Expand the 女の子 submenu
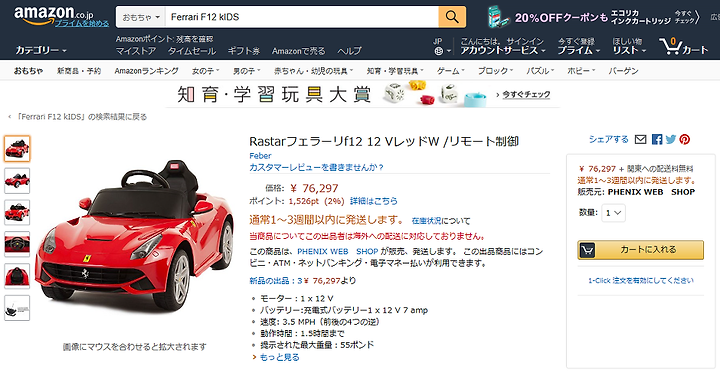720x376 pixels. click(205, 71)
